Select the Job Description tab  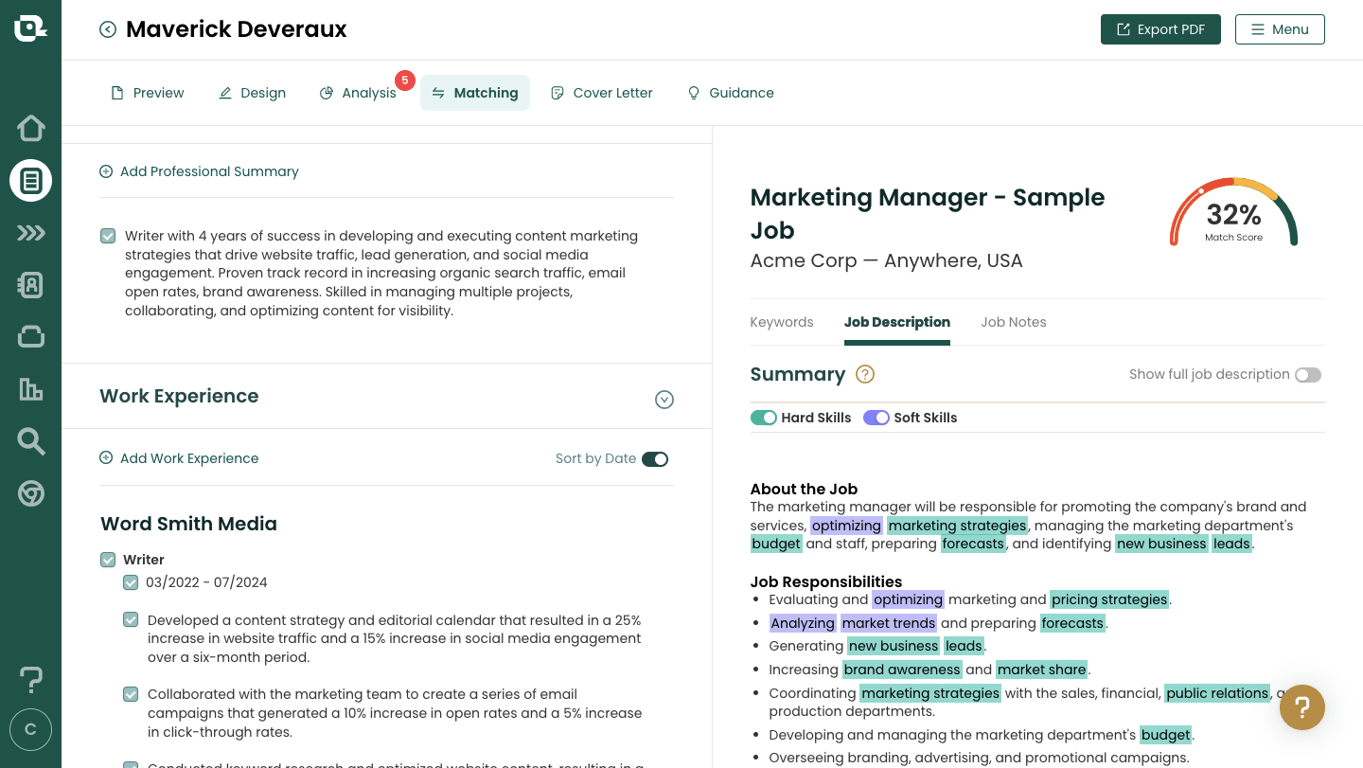pyautogui.click(x=897, y=322)
